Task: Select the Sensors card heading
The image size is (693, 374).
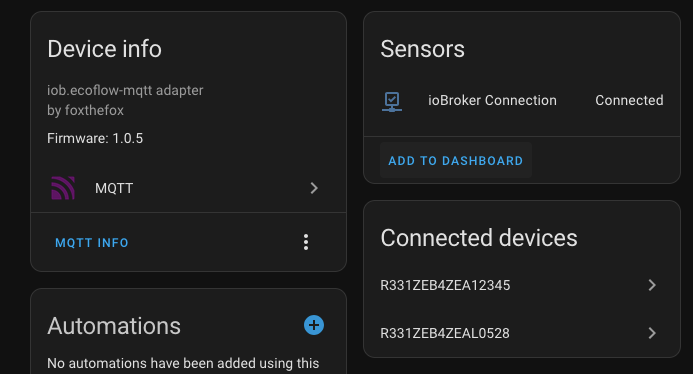Action: click(x=423, y=49)
